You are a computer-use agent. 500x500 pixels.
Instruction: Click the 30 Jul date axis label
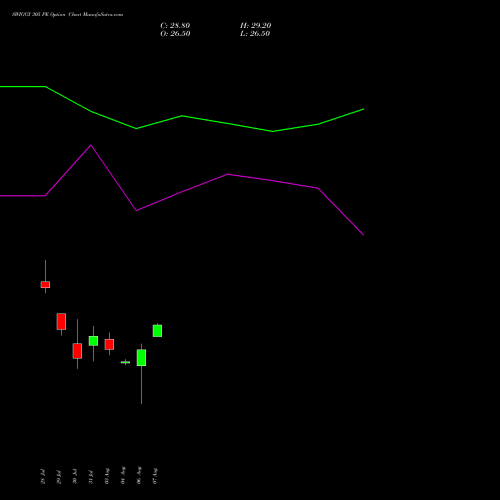(75, 476)
